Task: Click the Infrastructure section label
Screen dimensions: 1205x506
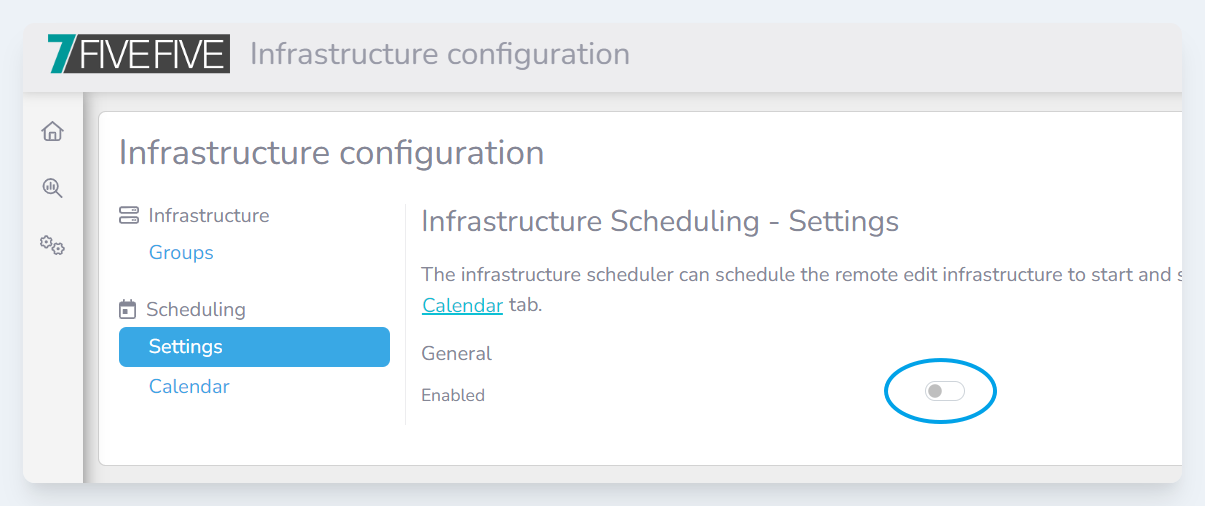Action: coord(208,215)
